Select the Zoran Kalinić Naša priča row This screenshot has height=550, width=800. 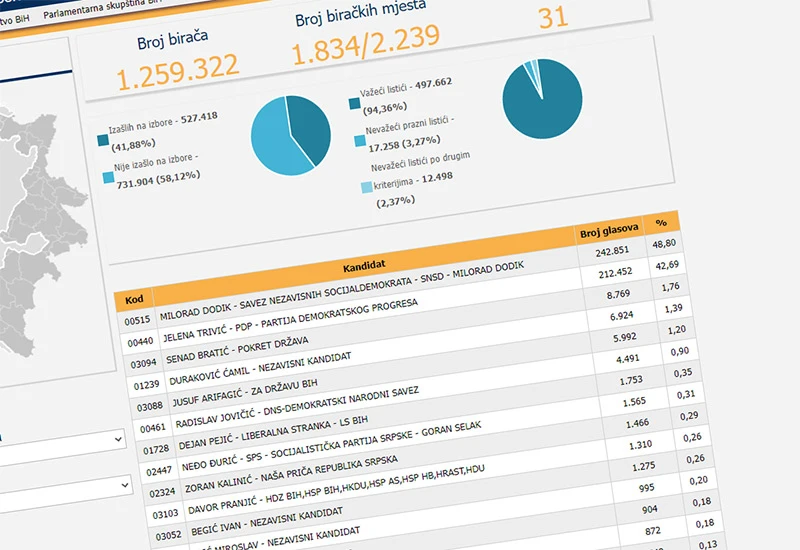click(427, 453)
